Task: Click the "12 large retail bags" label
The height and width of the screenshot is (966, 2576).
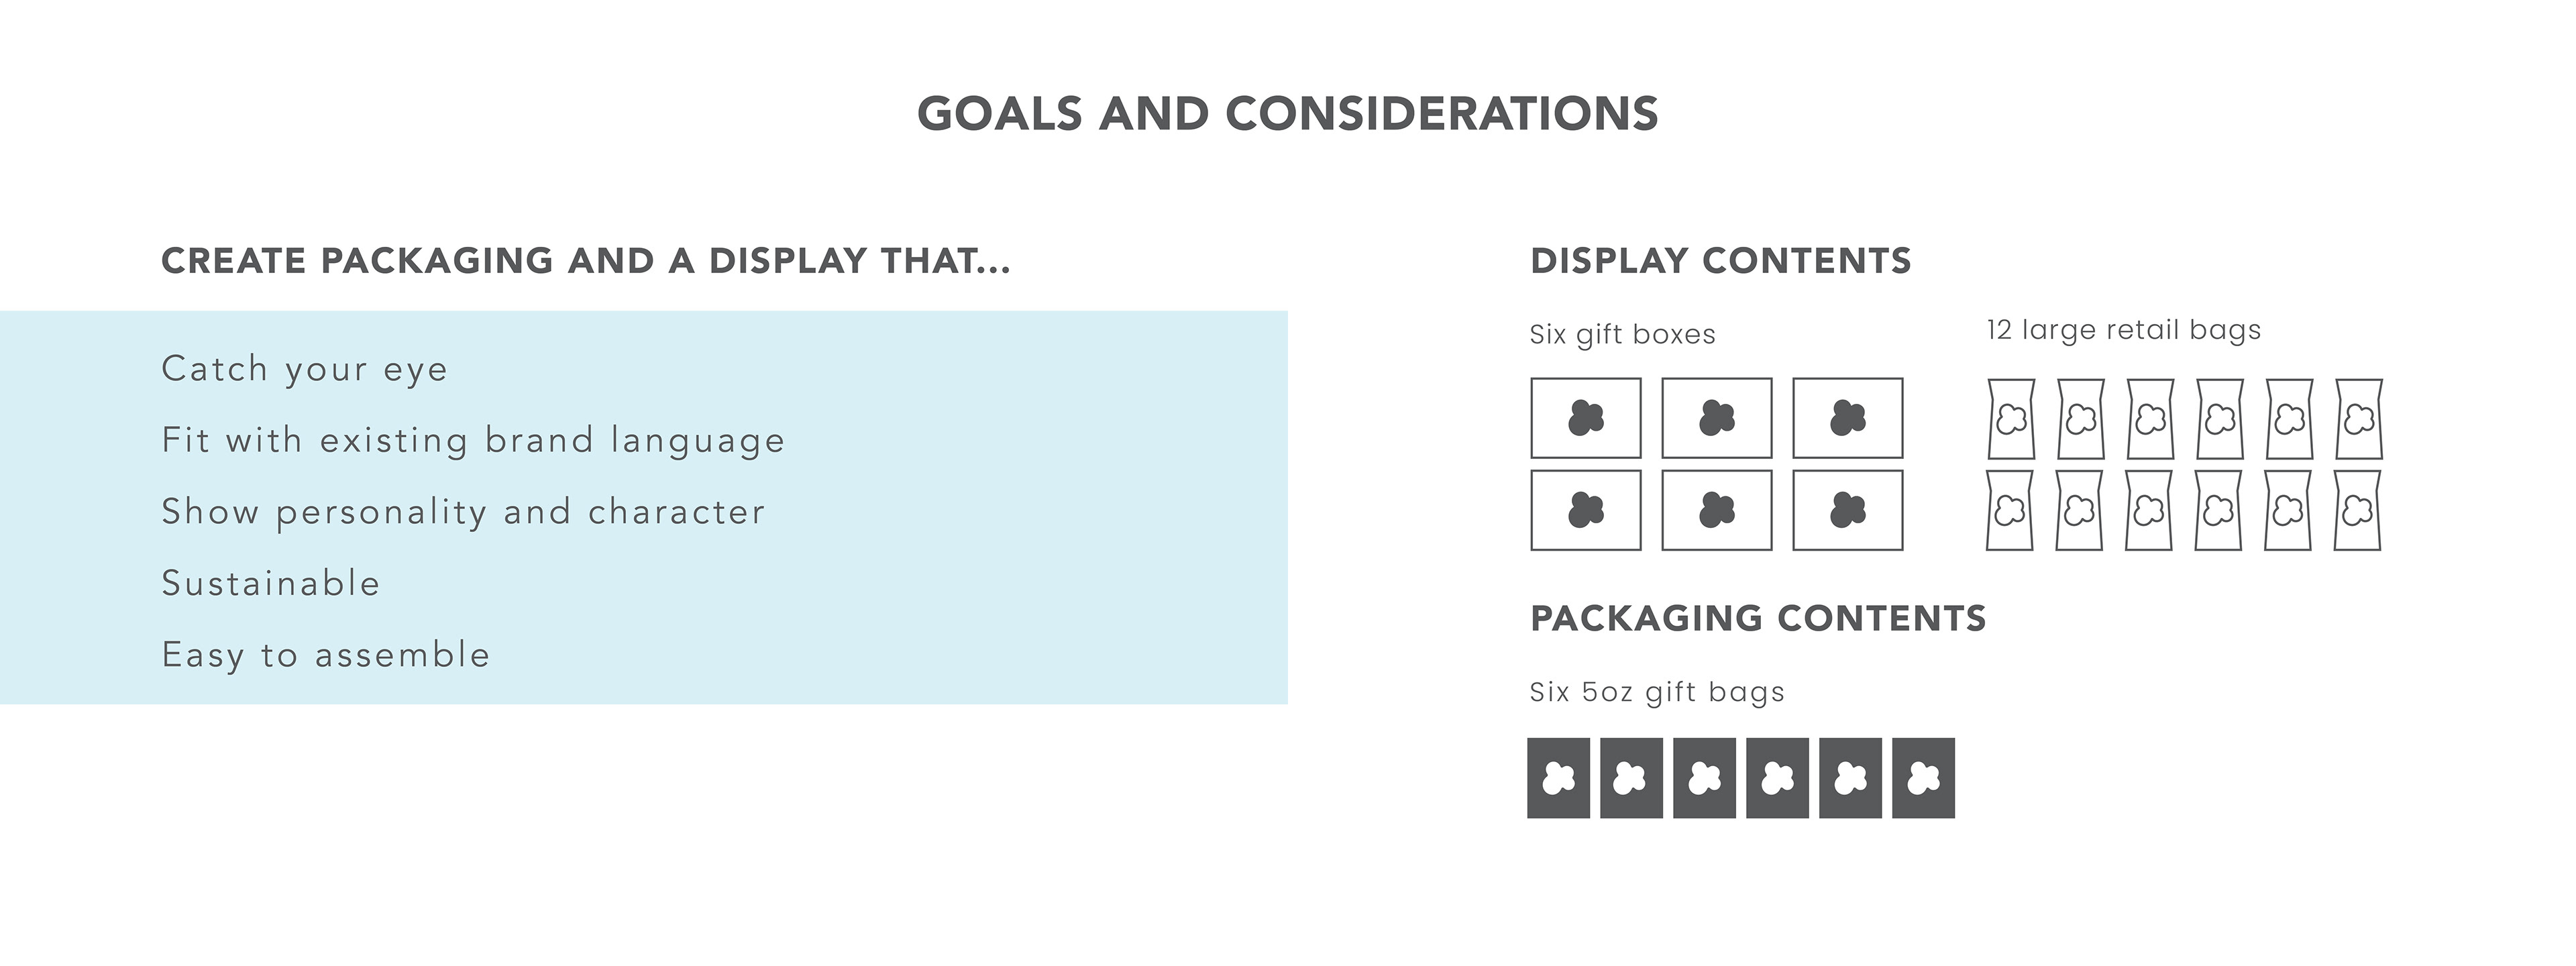Action: [2123, 330]
